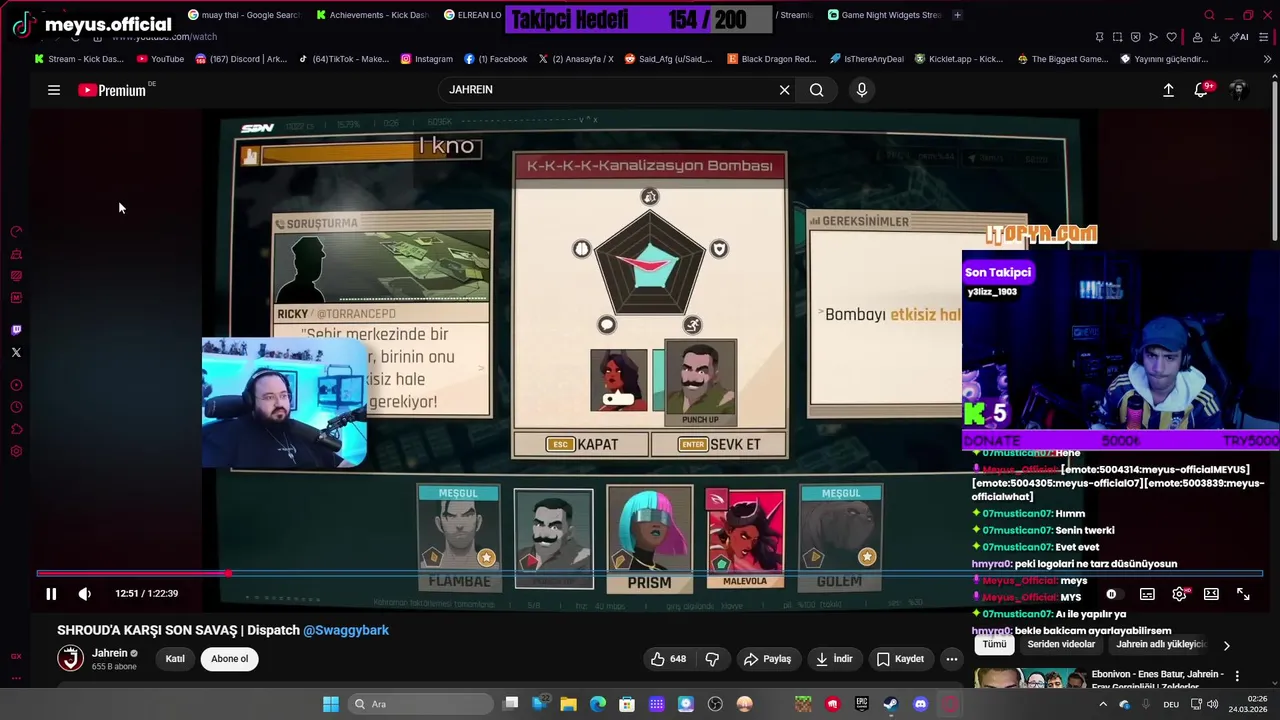
Task: Open Microsoft Edge from taskbar
Action: [598, 704]
